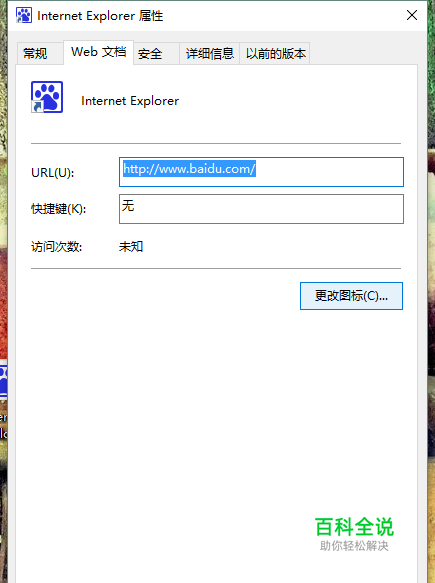
Task: Click the Internet Explorer name beside the icon
Action: 130,101
